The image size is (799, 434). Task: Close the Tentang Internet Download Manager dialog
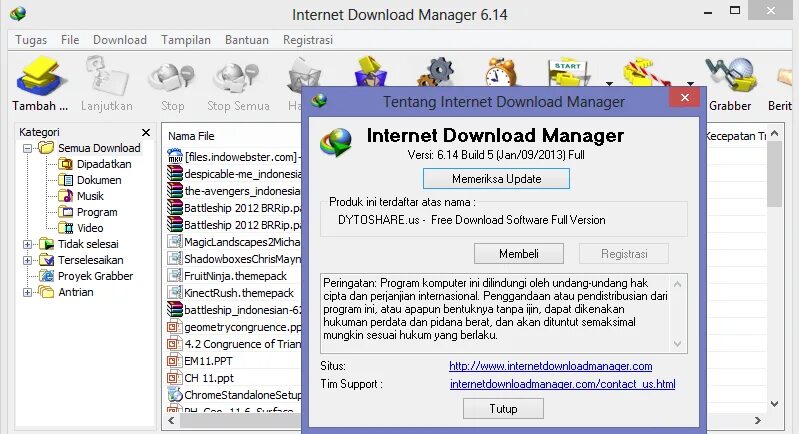click(x=684, y=97)
